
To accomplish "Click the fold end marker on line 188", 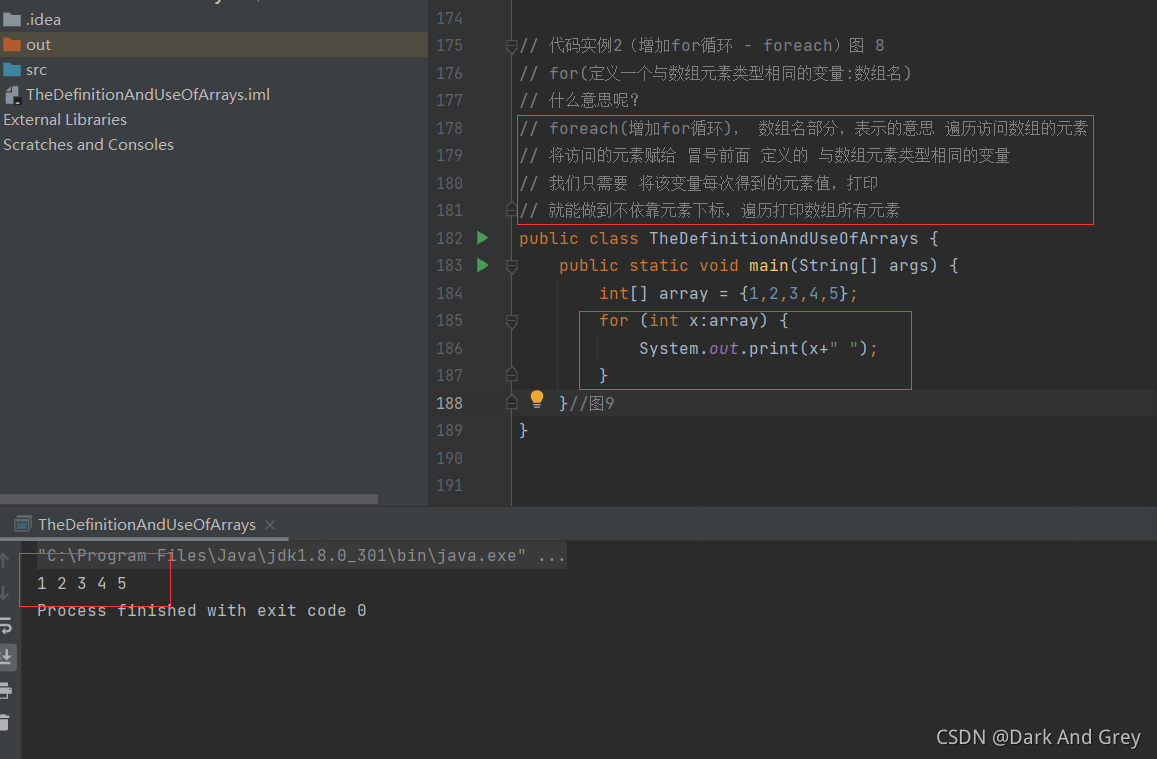I will click(x=511, y=402).
